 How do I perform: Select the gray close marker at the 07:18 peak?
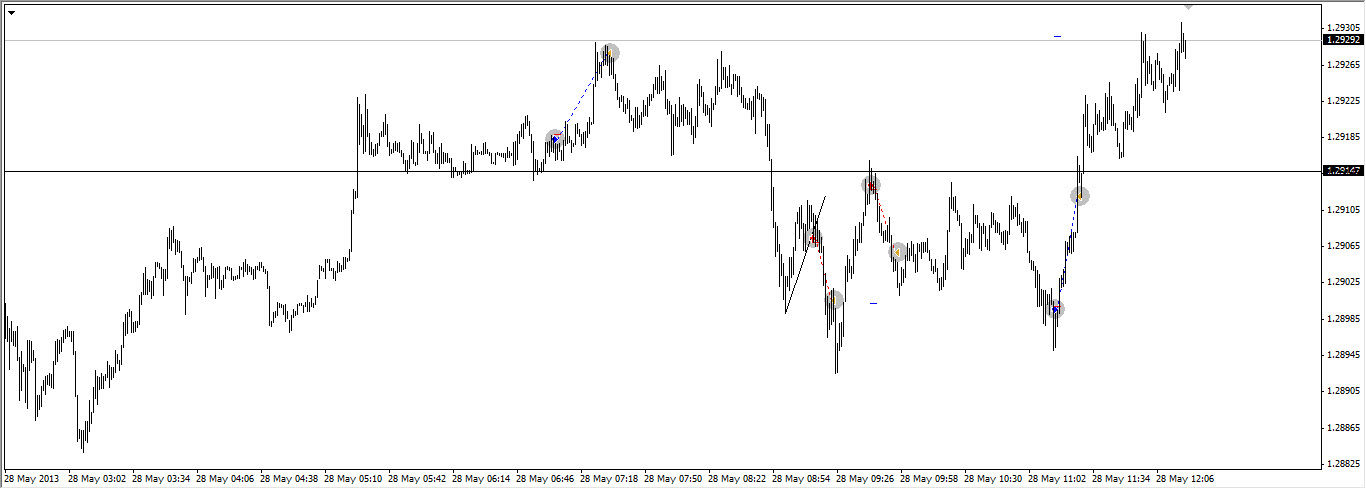pyautogui.click(x=610, y=52)
